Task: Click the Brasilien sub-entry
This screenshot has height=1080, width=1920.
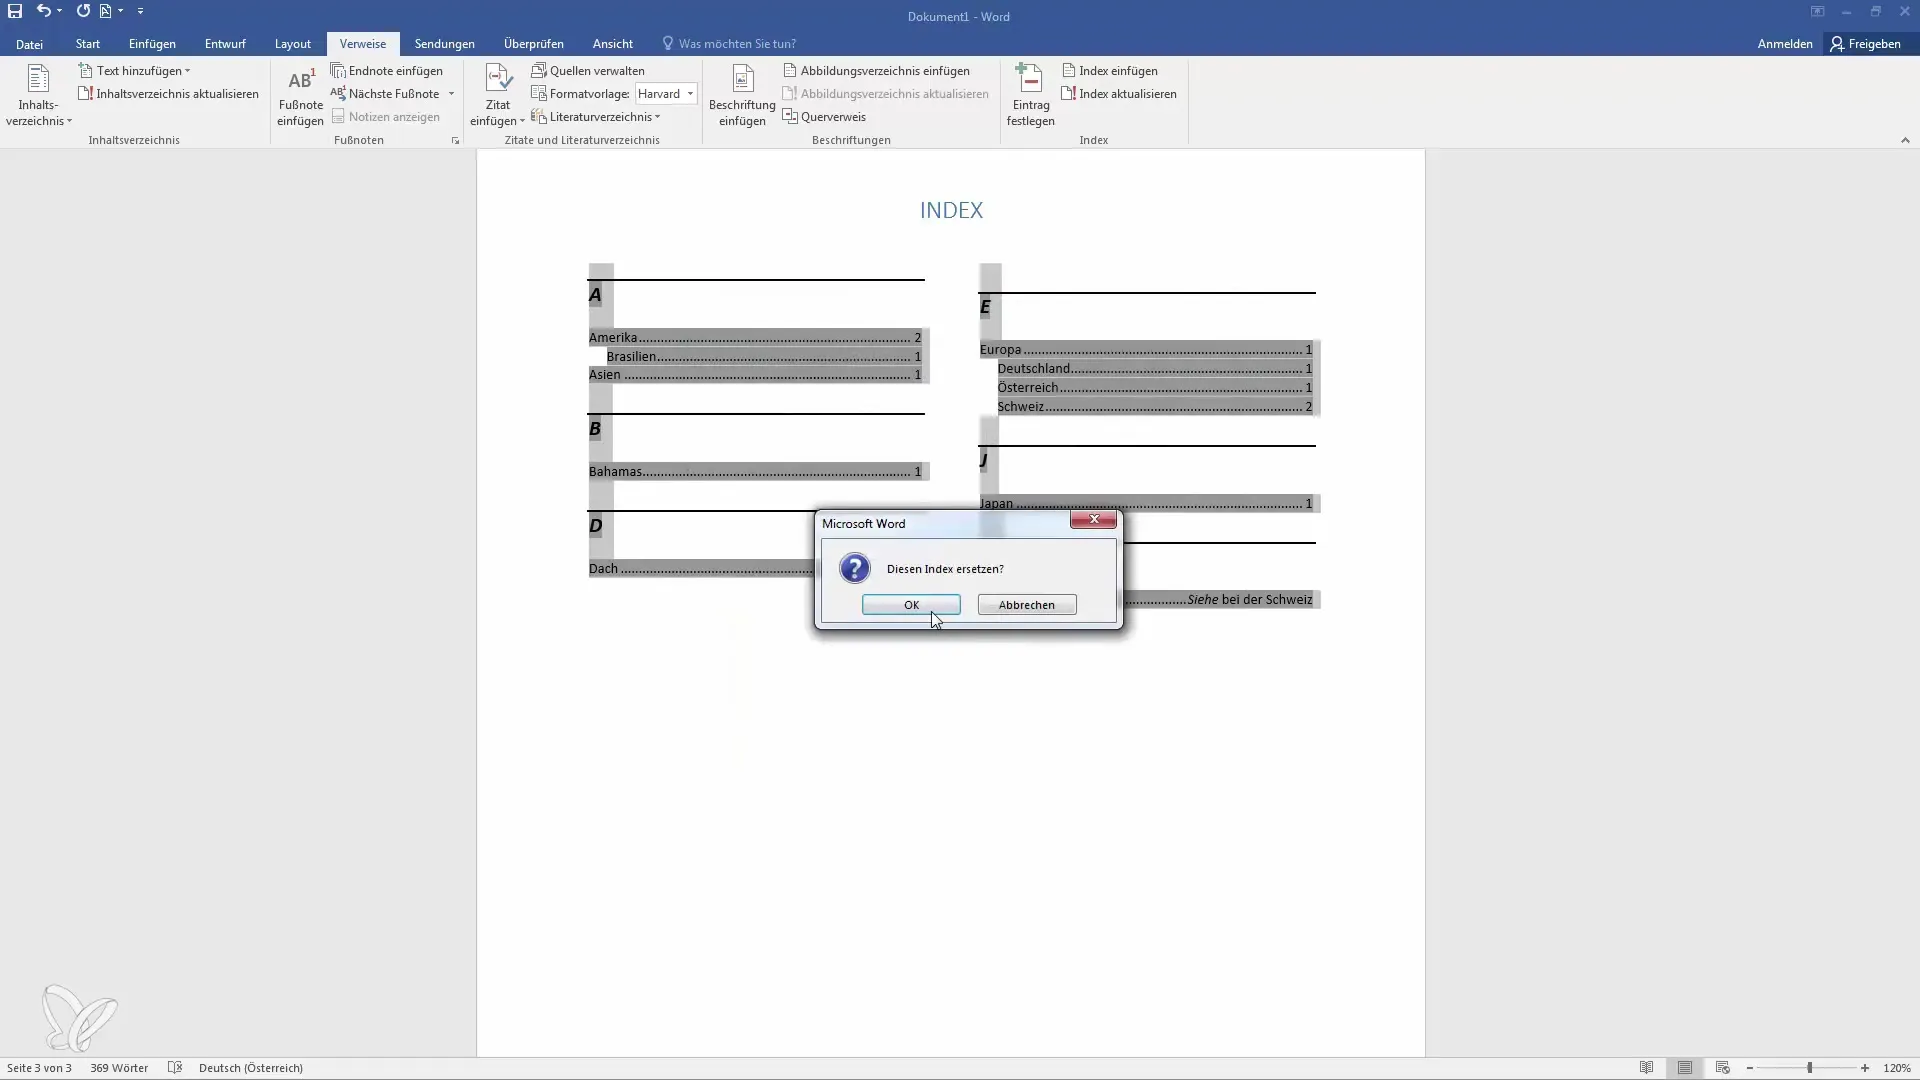Action: pos(764,357)
